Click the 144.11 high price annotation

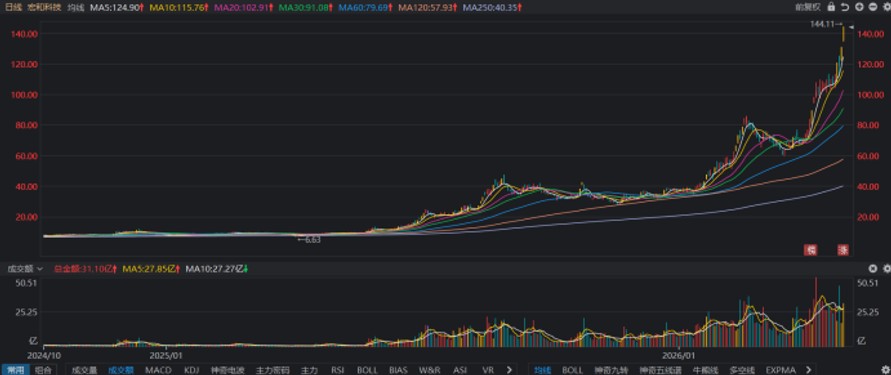[x=827, y=24]
